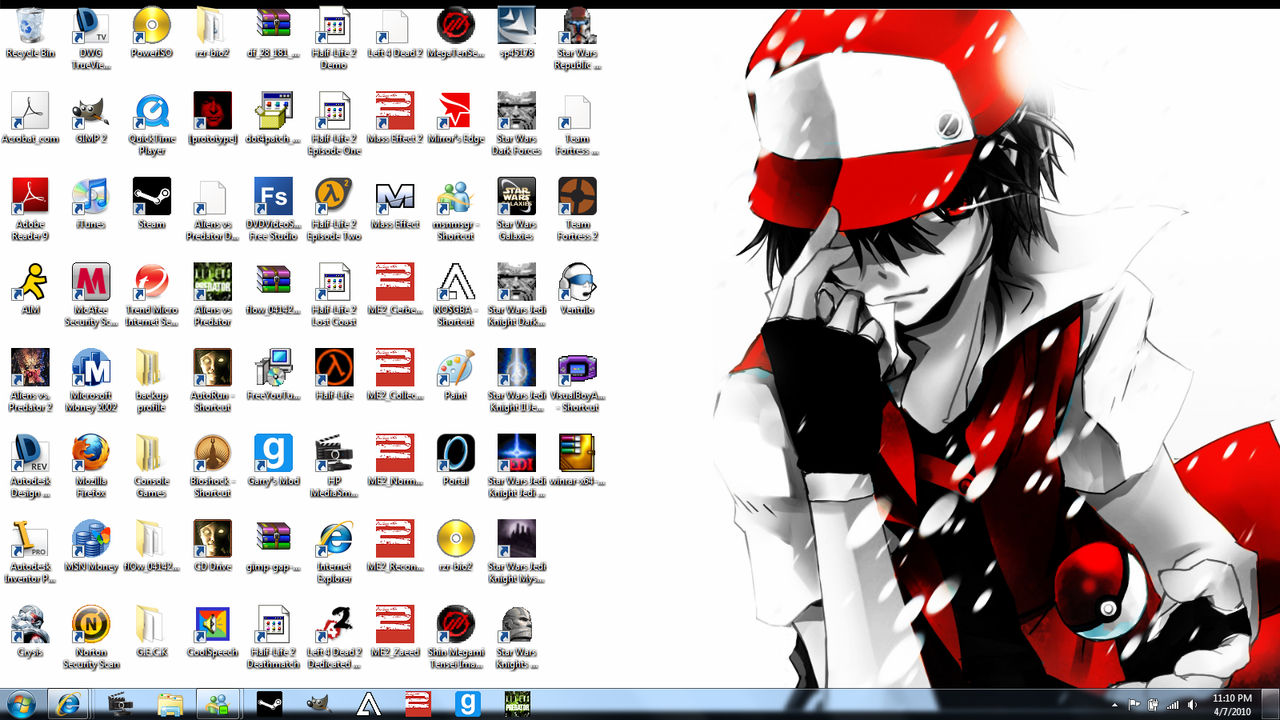1280x720 pixels.
Task: Open Action Center flag in tray
Action: [x=1134, y=704]
